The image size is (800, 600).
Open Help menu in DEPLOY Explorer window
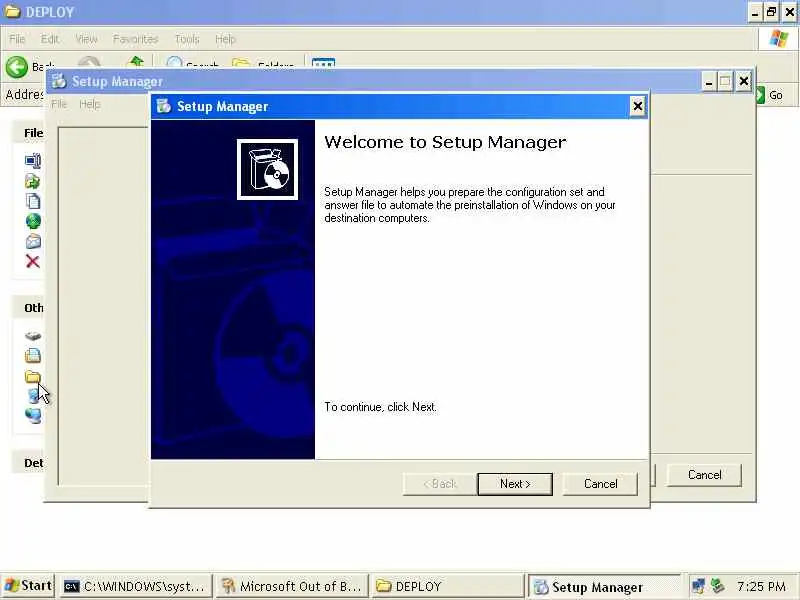pos(225,39)
